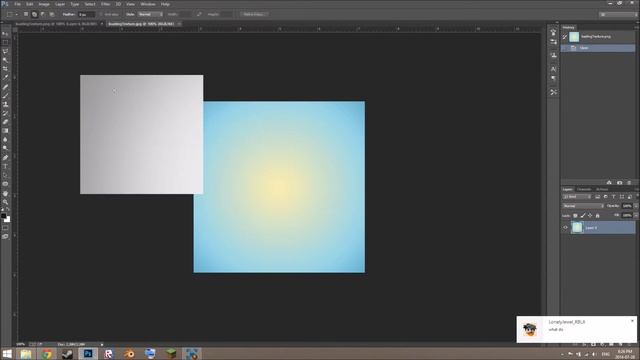Toggle Layer 0 visibility eye
Image resolution: width=640 pixels, height=360 pixels.
[x=565, y=228]
